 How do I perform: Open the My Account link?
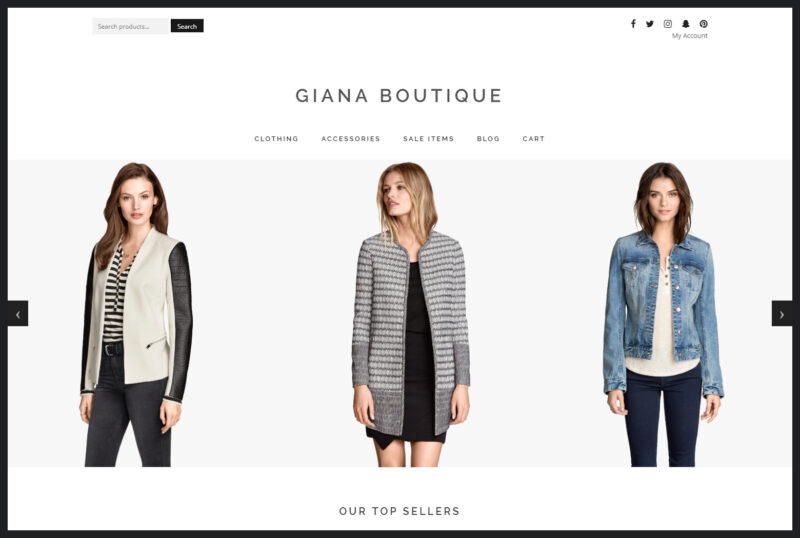pyautogui.click(x=689, y=36)
